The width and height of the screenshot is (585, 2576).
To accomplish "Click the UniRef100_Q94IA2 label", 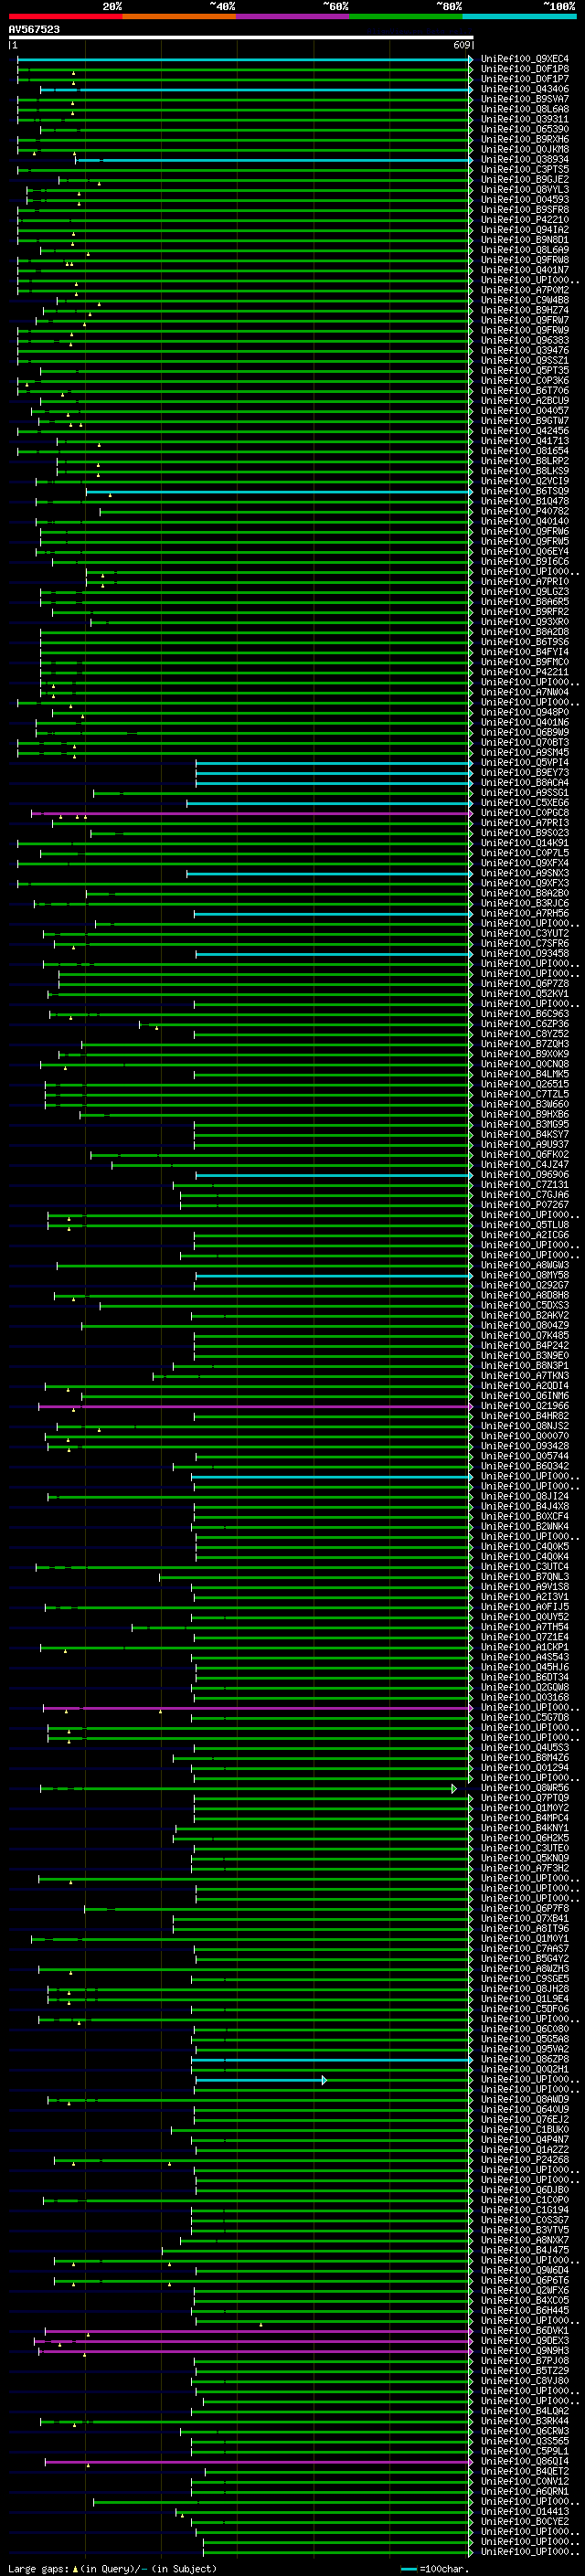I will click(525, 230).
